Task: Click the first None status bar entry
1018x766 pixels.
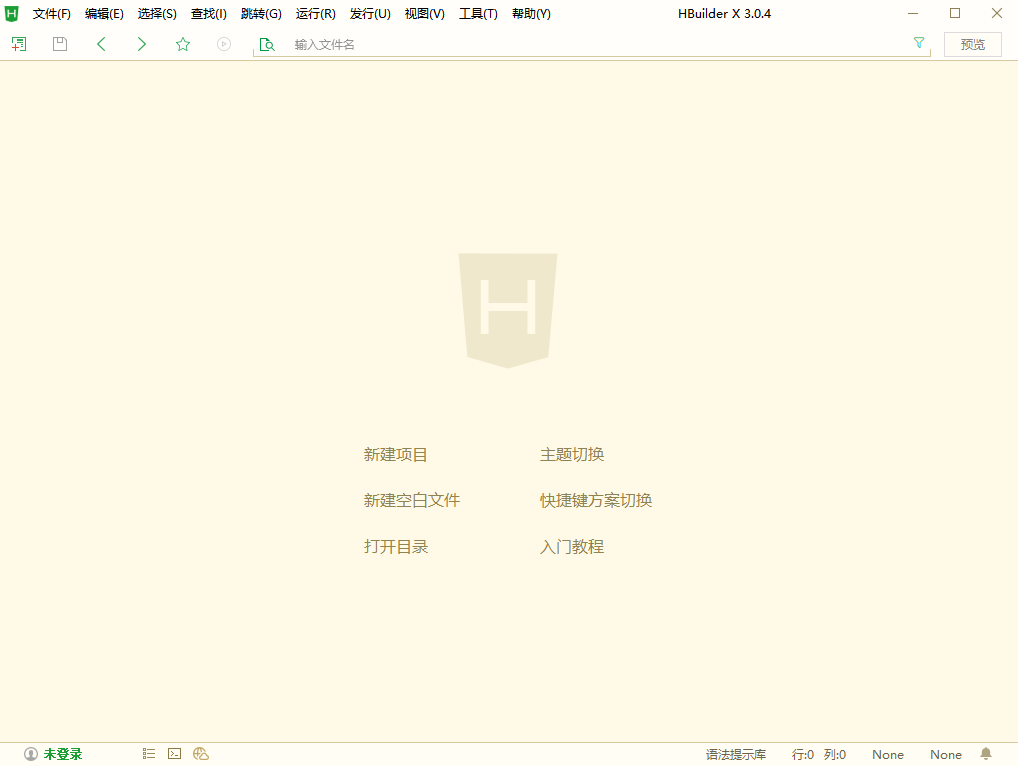Action: coord(888,754)
